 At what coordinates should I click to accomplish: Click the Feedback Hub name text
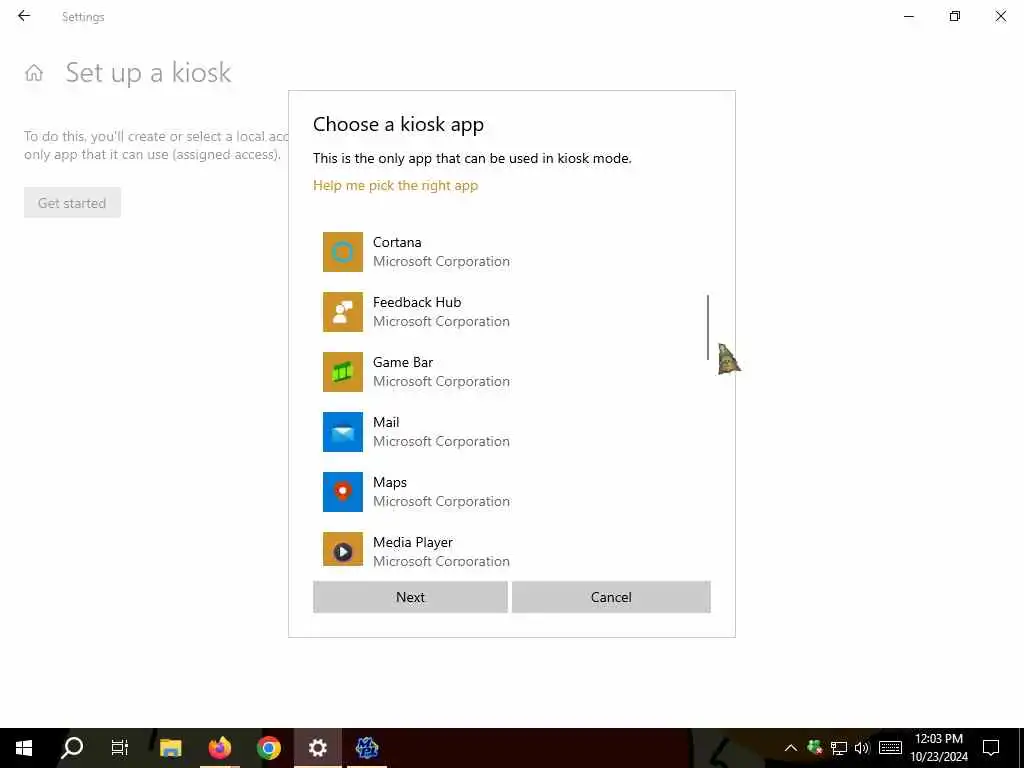tap(417, 302)
